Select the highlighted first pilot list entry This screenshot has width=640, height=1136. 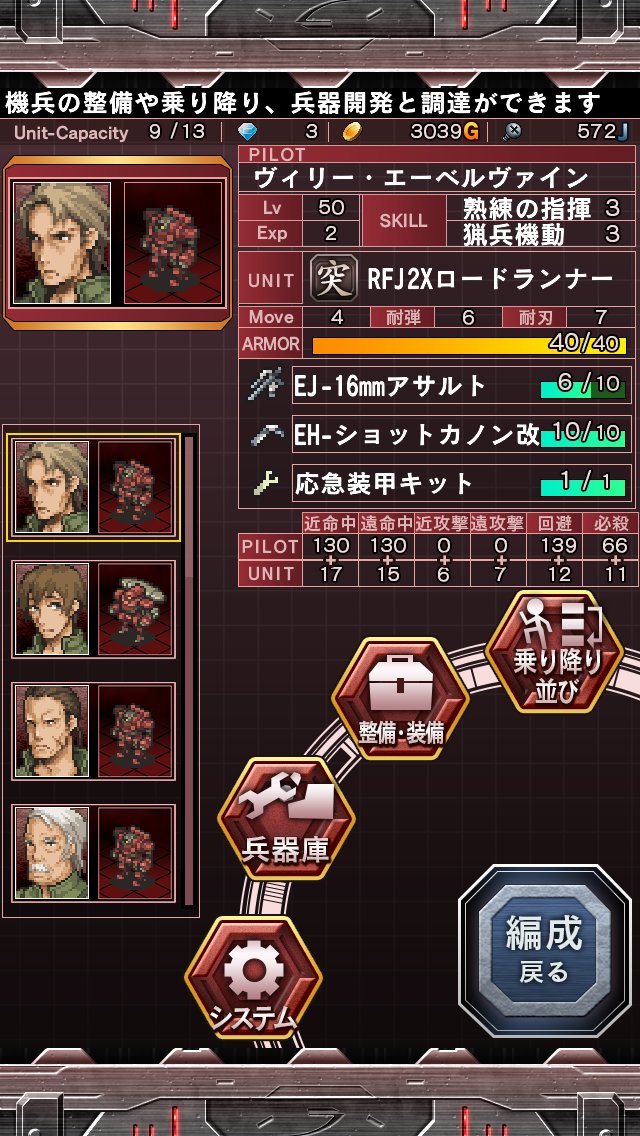(93, 488)
